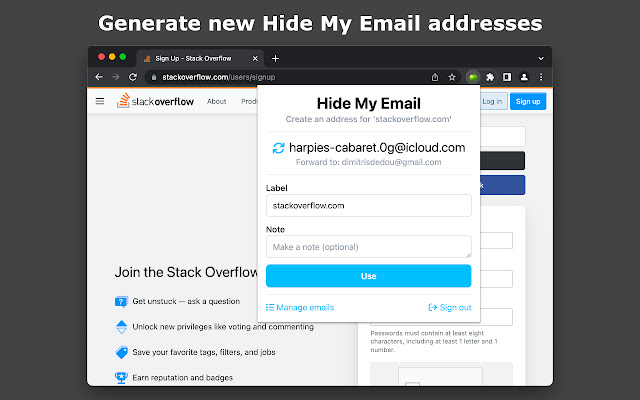
Task: Click the blue Use button
Action: point(369,276)
